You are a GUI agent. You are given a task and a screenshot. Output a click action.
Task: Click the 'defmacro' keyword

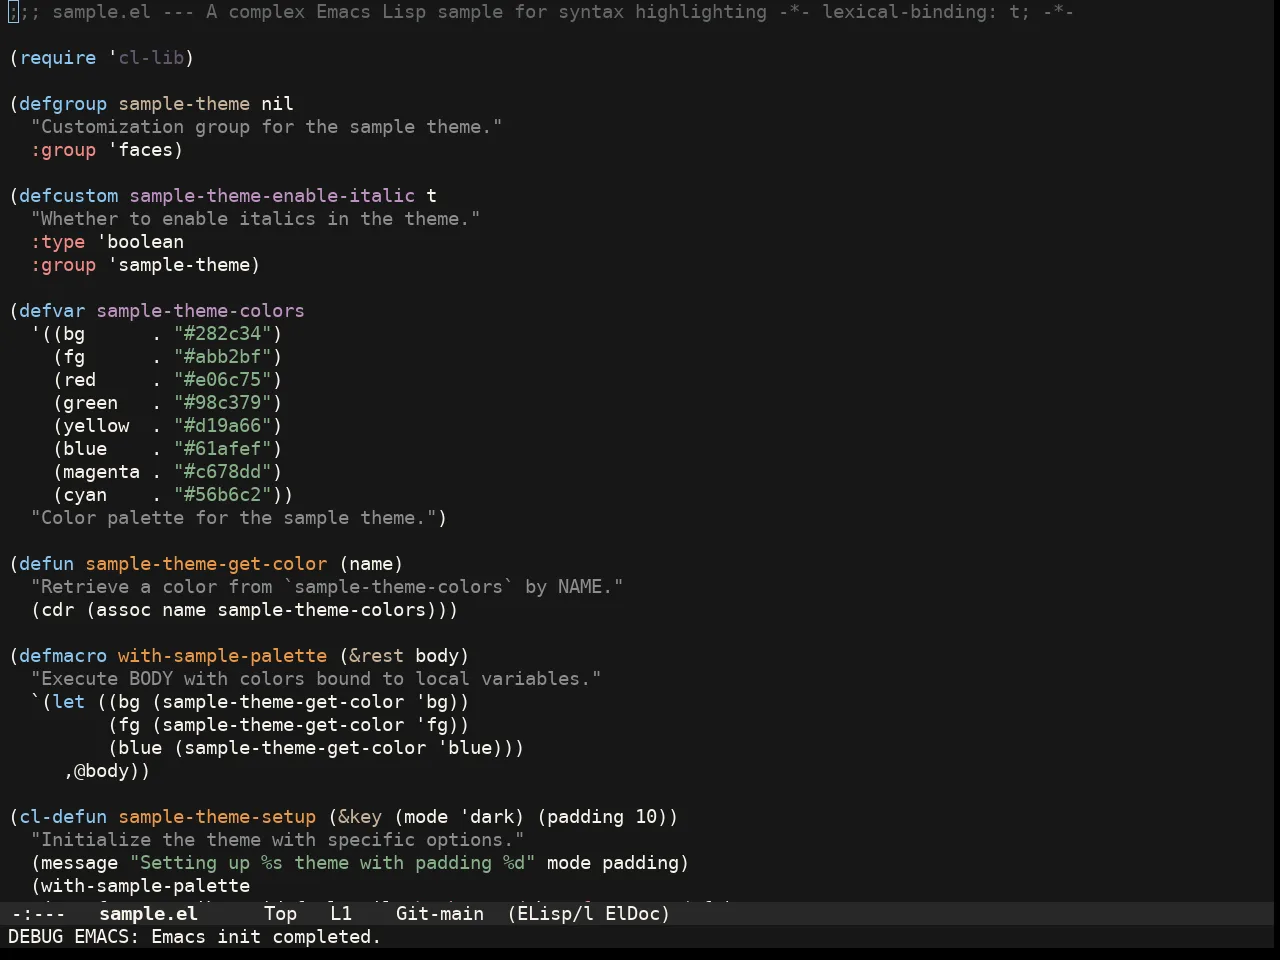63,656
